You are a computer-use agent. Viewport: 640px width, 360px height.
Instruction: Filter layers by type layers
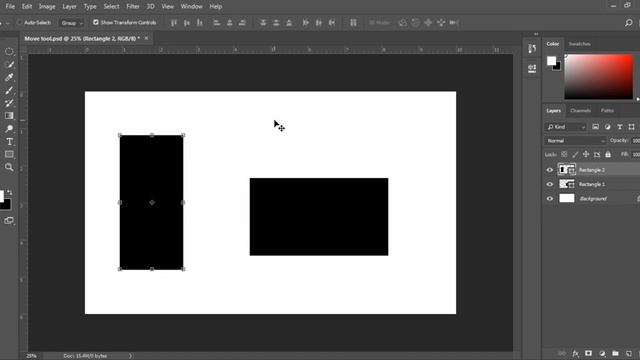coord(620,127)
